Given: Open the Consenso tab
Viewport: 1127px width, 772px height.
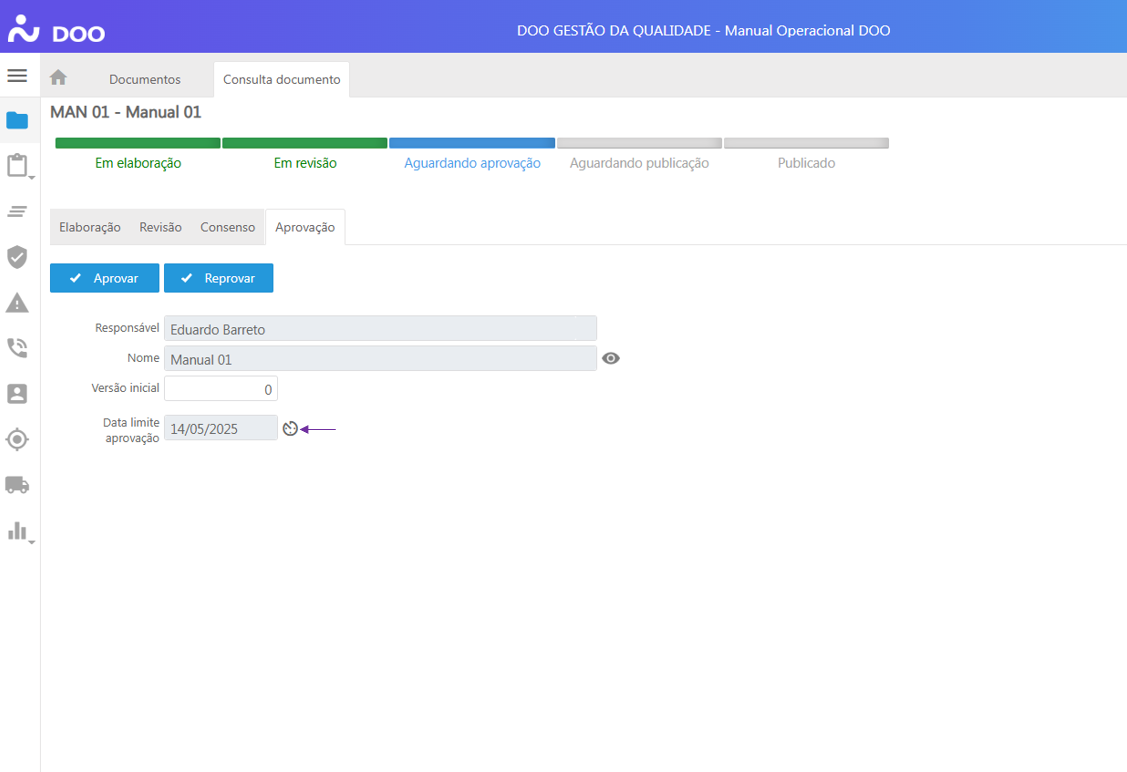Looking at the screenshot, I should [x=228, y=227].
